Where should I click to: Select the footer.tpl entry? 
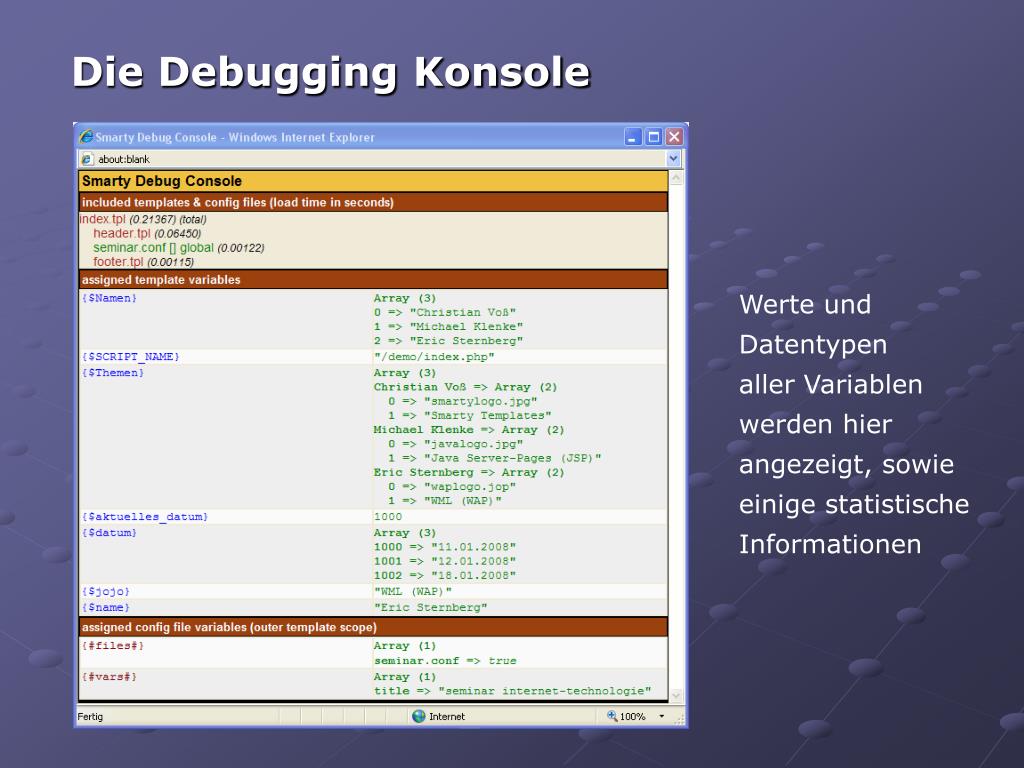118,262
